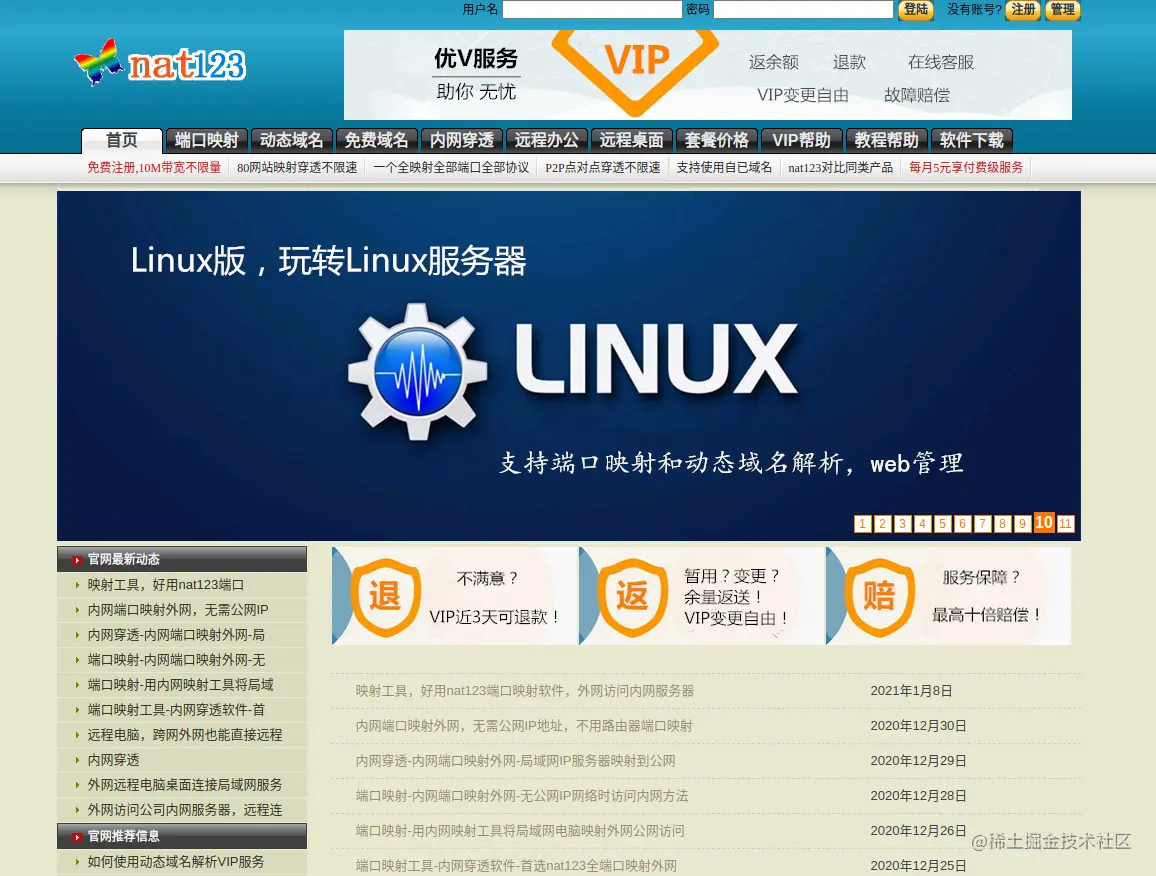Open the VIP帮助 tab
The width and height of the screenshot is (1156, 876).
coord(801,140)
